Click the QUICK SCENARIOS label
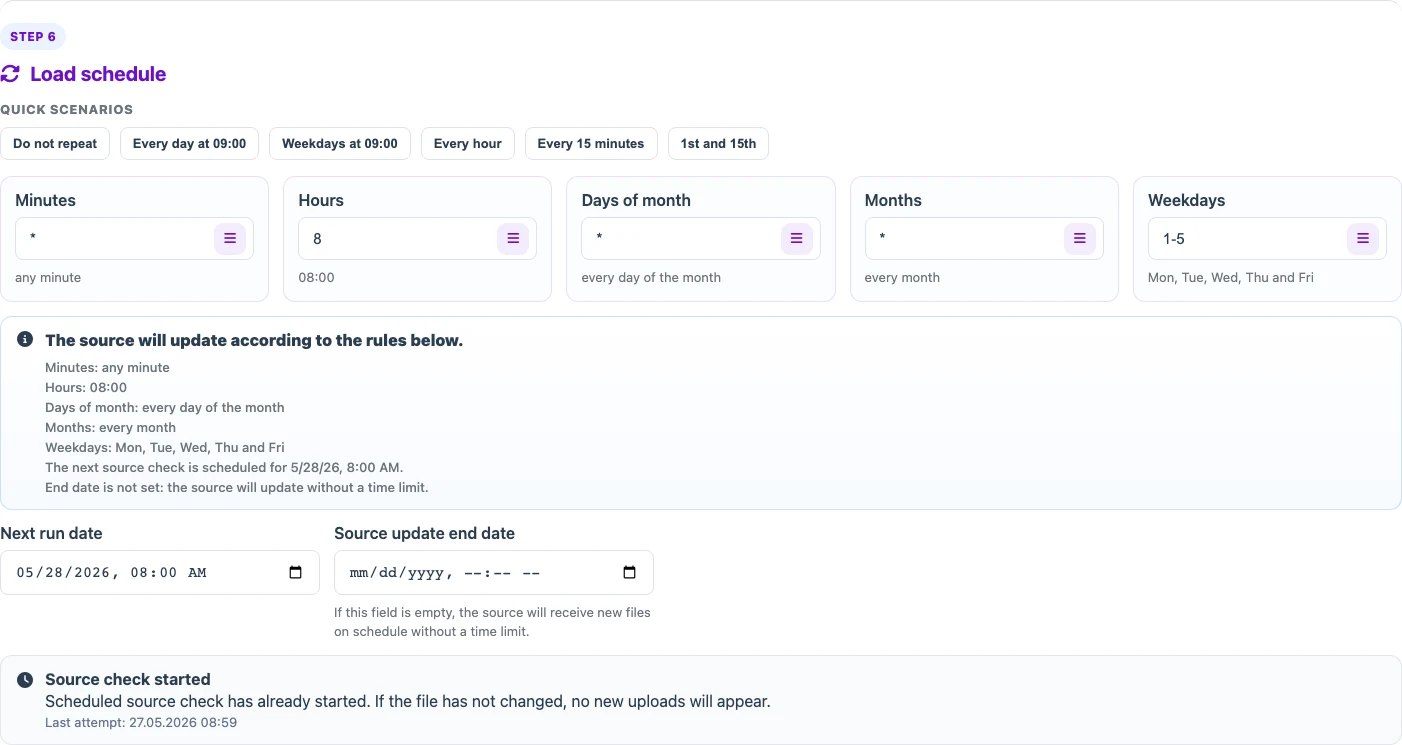Viewport: 1402px width, 745px height. (x=67, y=110)
